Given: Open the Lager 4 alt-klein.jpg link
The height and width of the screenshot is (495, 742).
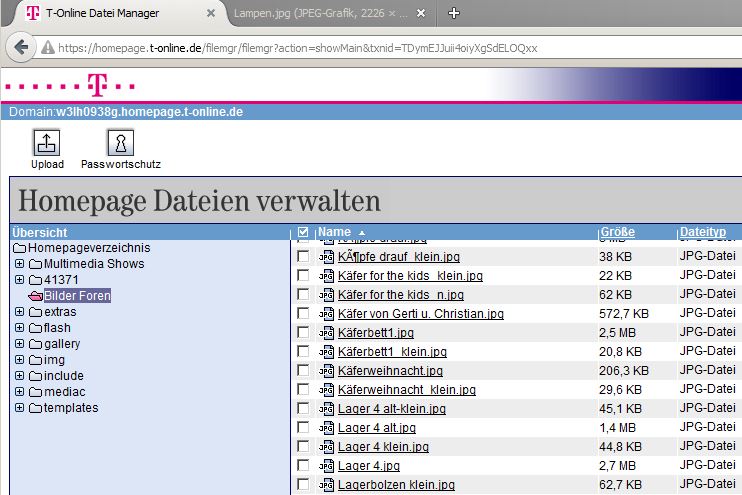Looking at the screenshot, I should pos(392,408).
